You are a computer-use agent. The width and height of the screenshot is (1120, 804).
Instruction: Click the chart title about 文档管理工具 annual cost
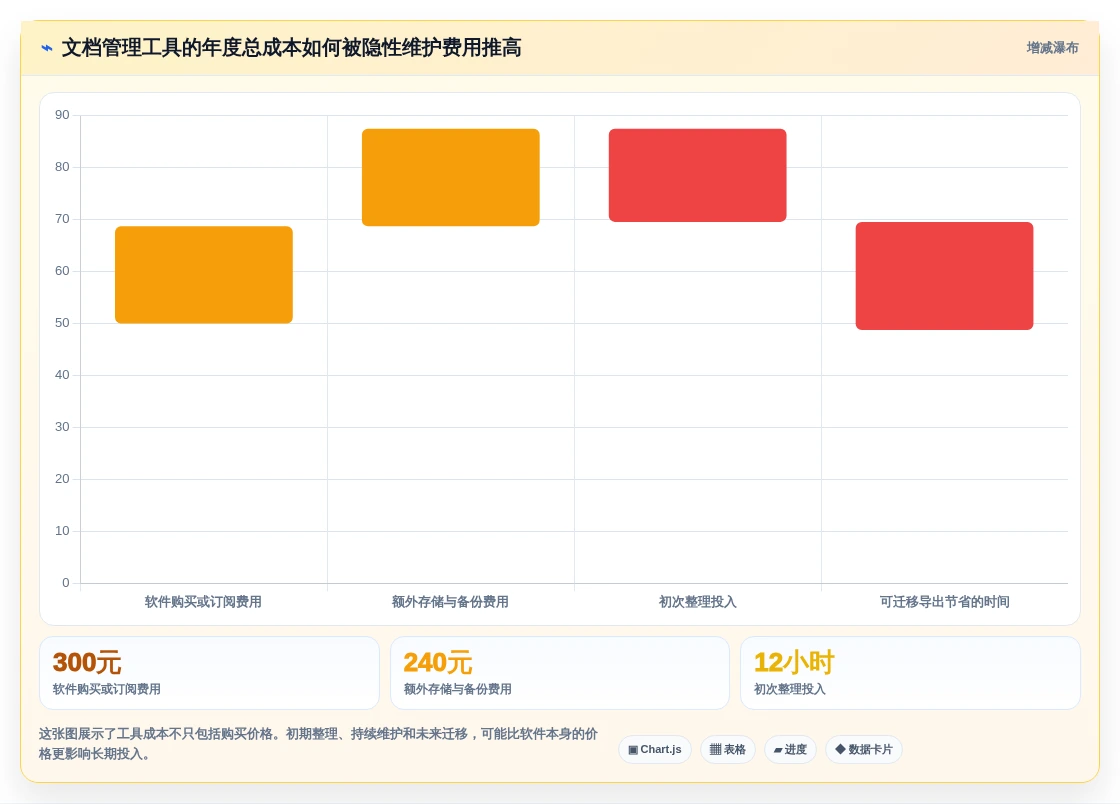tap(291, 48)
